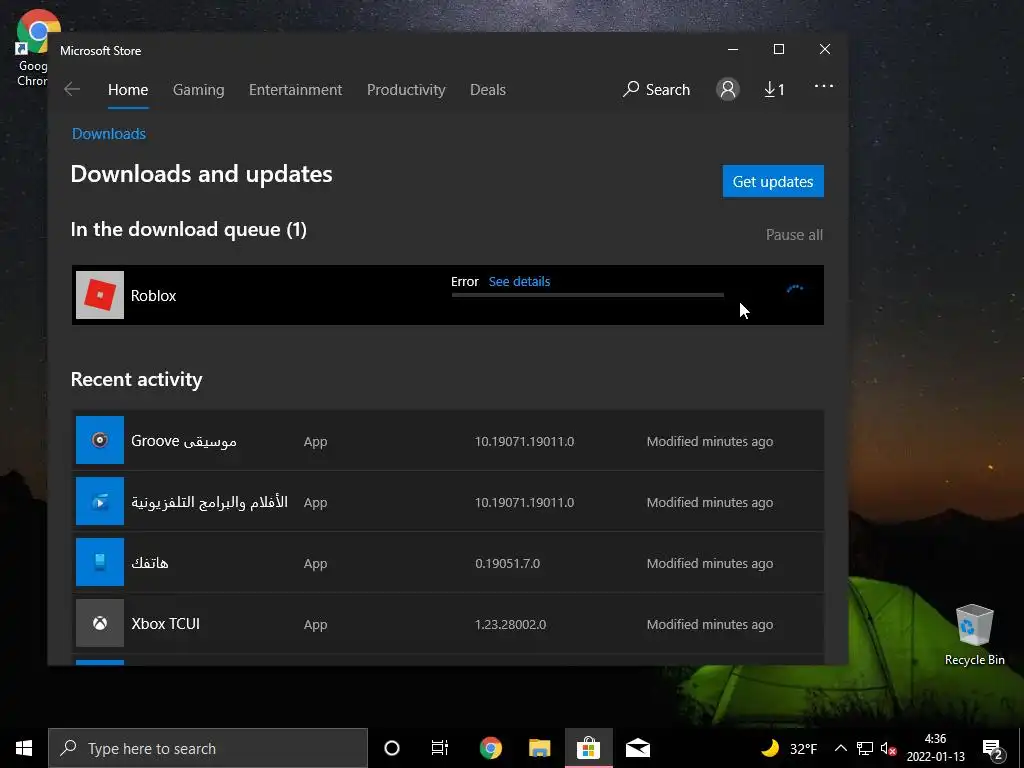Click the Get updates button
This screenshot has width=1024, height=768.
click(x=773, y=181)
